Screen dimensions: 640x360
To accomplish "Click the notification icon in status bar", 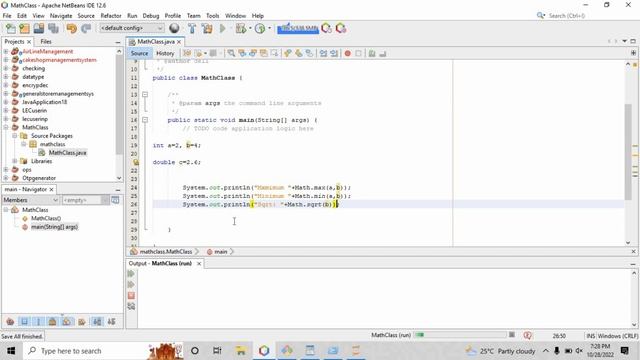I will point(527,336).
